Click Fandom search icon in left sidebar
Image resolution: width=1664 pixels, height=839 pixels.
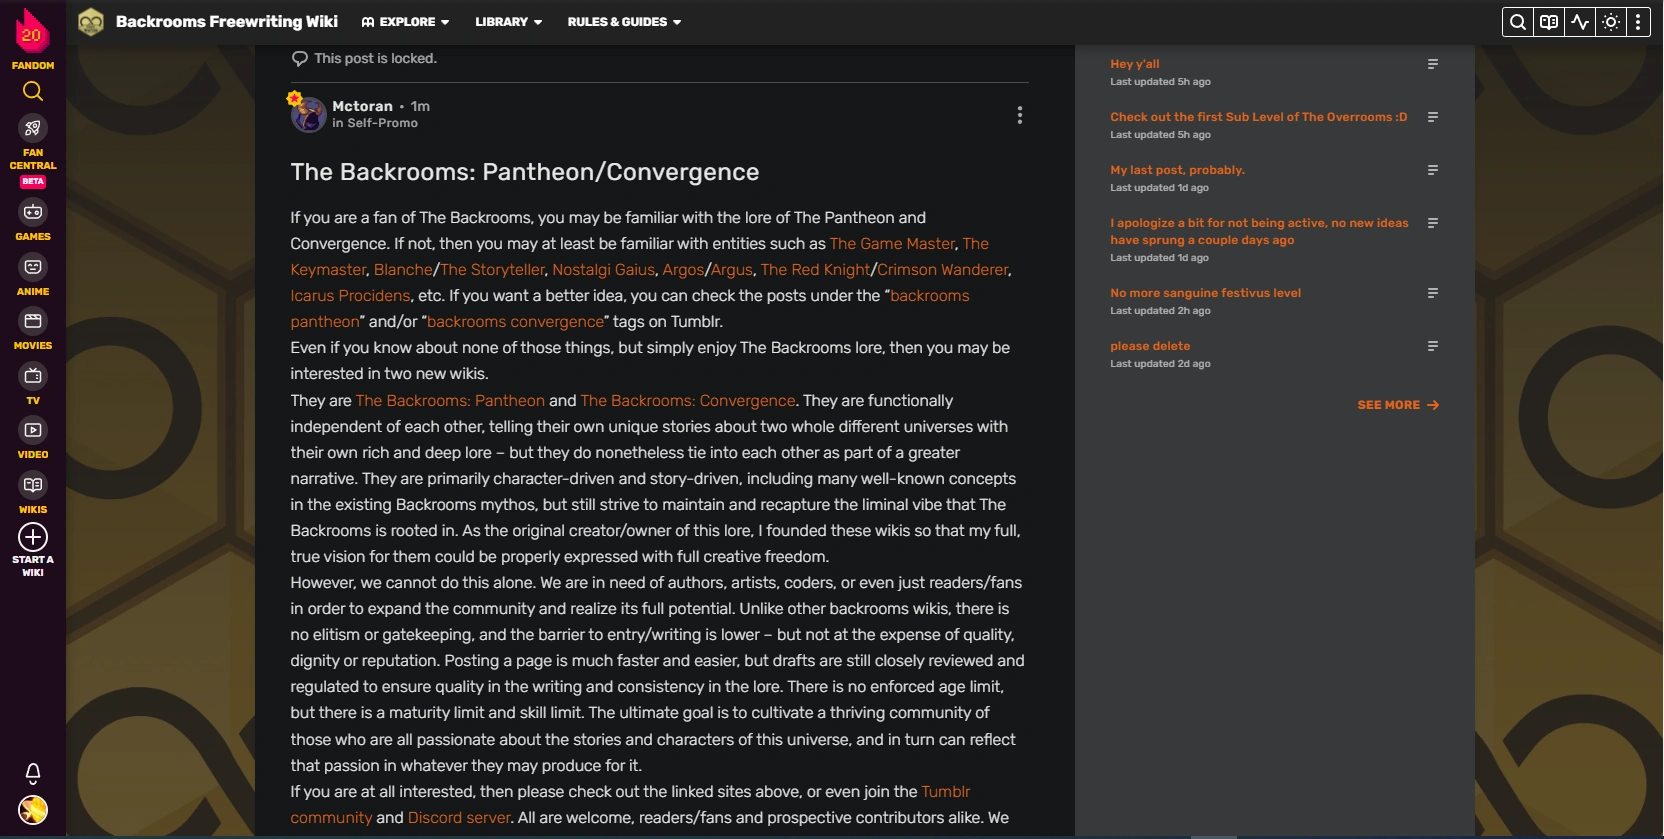(33, 92)
